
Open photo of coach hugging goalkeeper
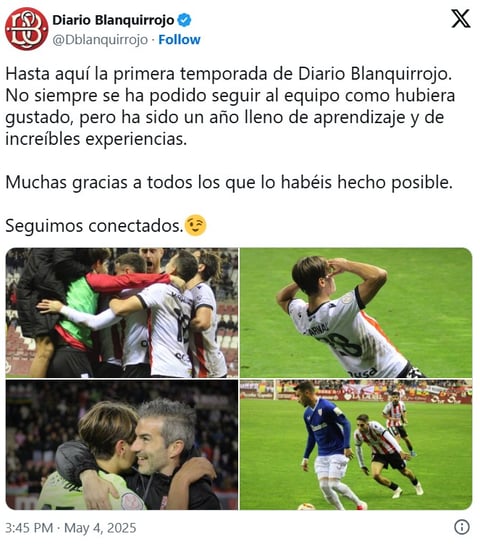pyautogui.click(x=122, y=445)
